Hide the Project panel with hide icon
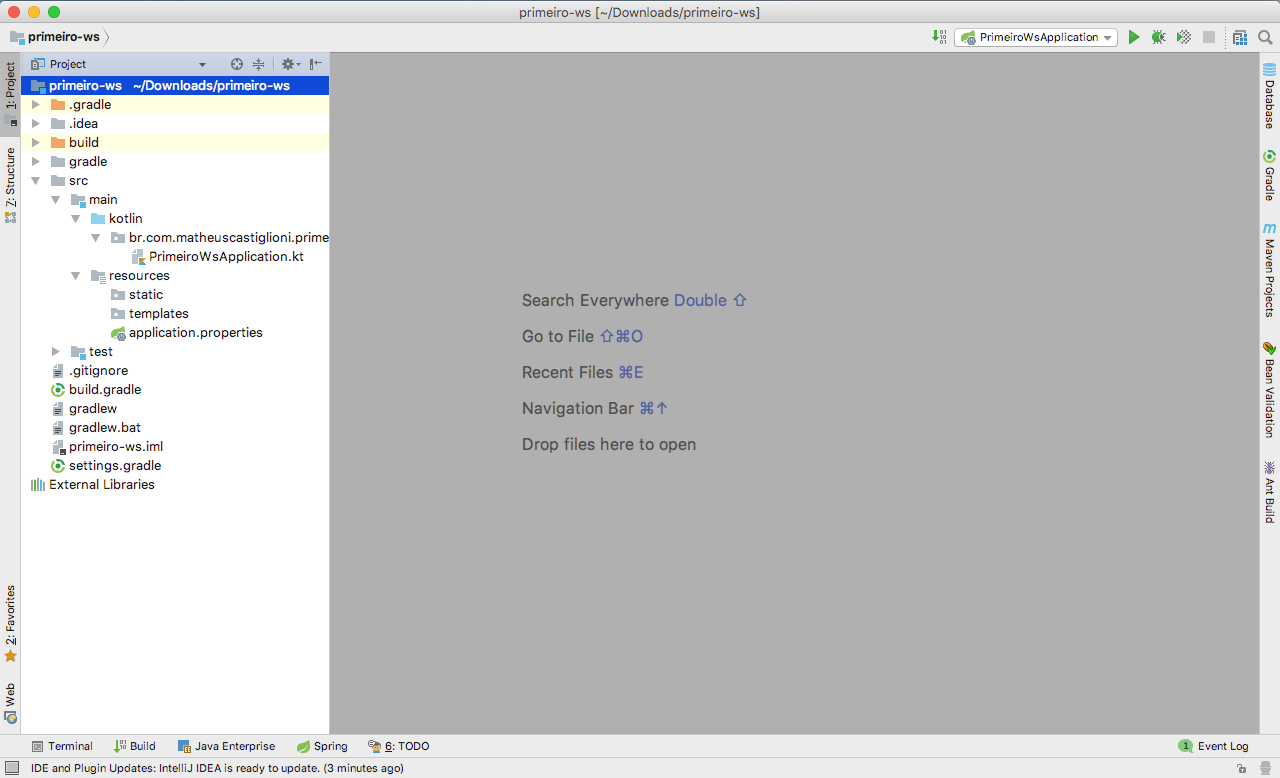Screen dimensions: 1280x778 pos(315,64)
